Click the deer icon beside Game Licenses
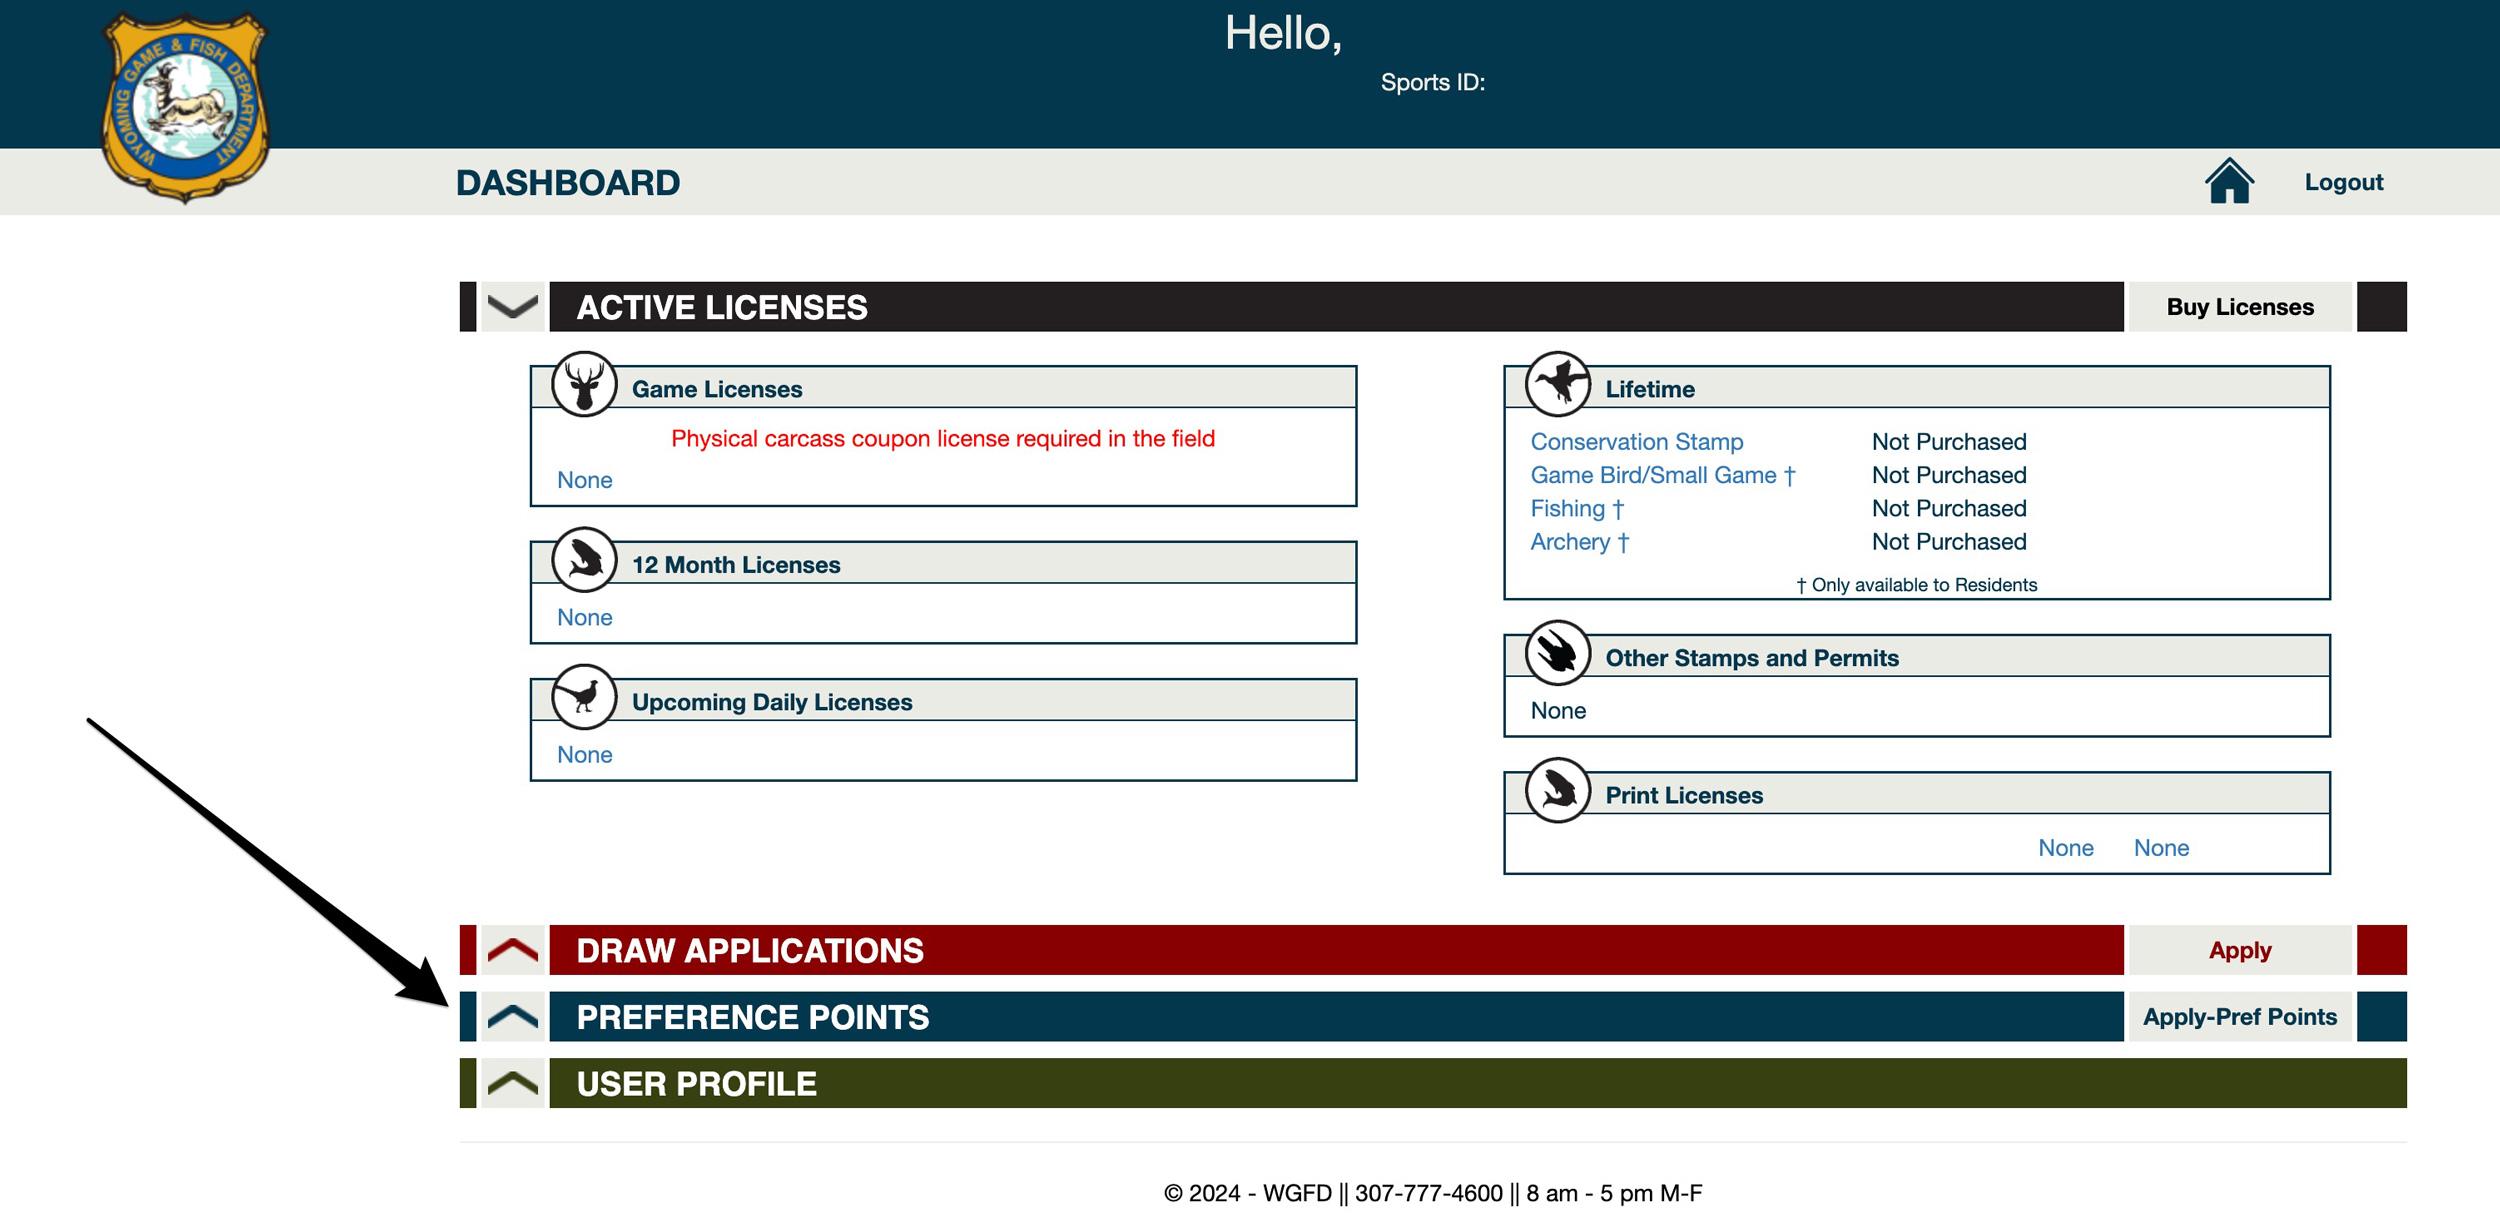Image resolution: width=2500 pixels, height=1225 pixels. click(585, 385)
